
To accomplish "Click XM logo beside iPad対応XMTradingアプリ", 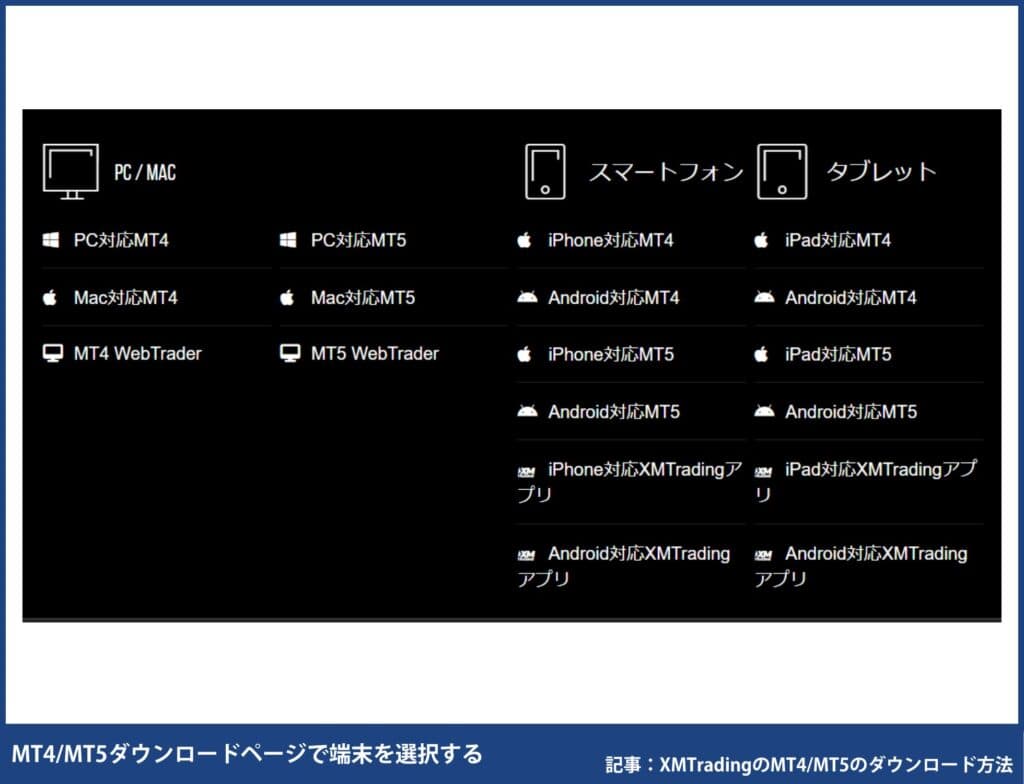I will (x=763, y=472).
